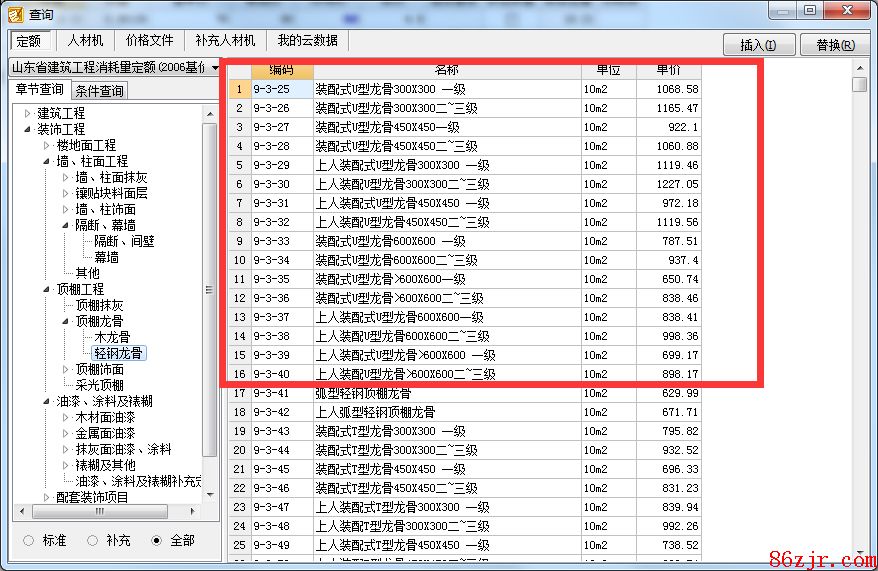Click the 查询 window title icon
The image size is (878, 571).
pyautogui.click(x=14, y=14)
